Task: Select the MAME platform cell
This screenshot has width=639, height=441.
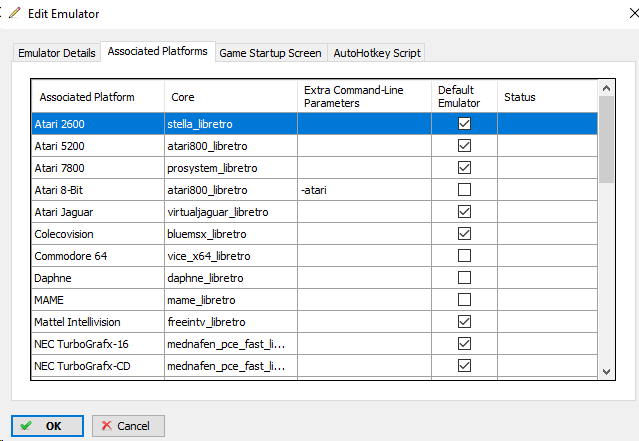Action: click(x=98, y=300)
